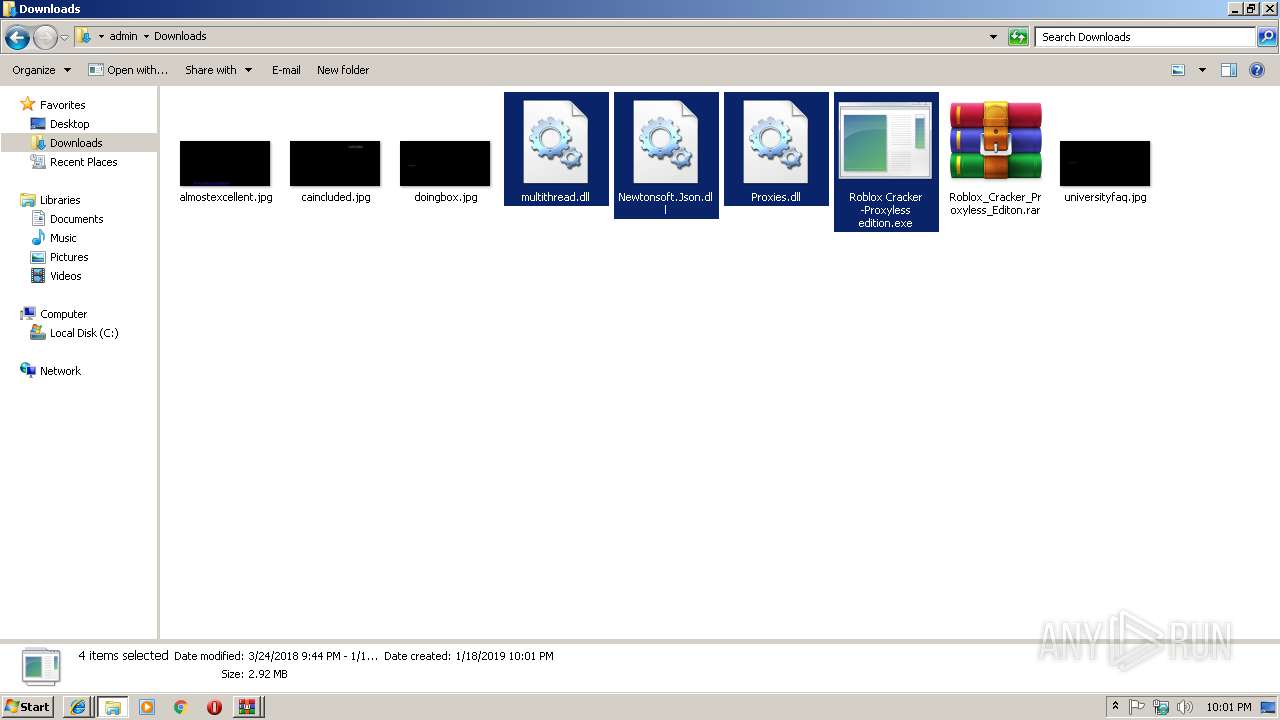Expand dropdown arrow after admin breadcrumb
Image resolution: width=1280 pixels, height=720 pixels.
click(146, 37)
